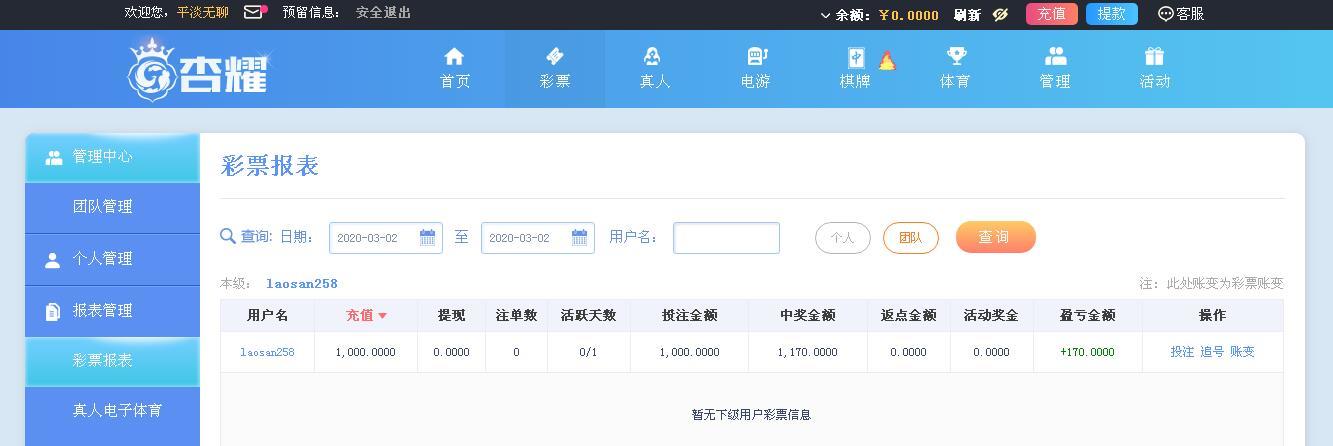The height and width of the screenshot is (446, 1333).
Task: Open the 棋牌 card games icon
Action: [x=857, y=58]
